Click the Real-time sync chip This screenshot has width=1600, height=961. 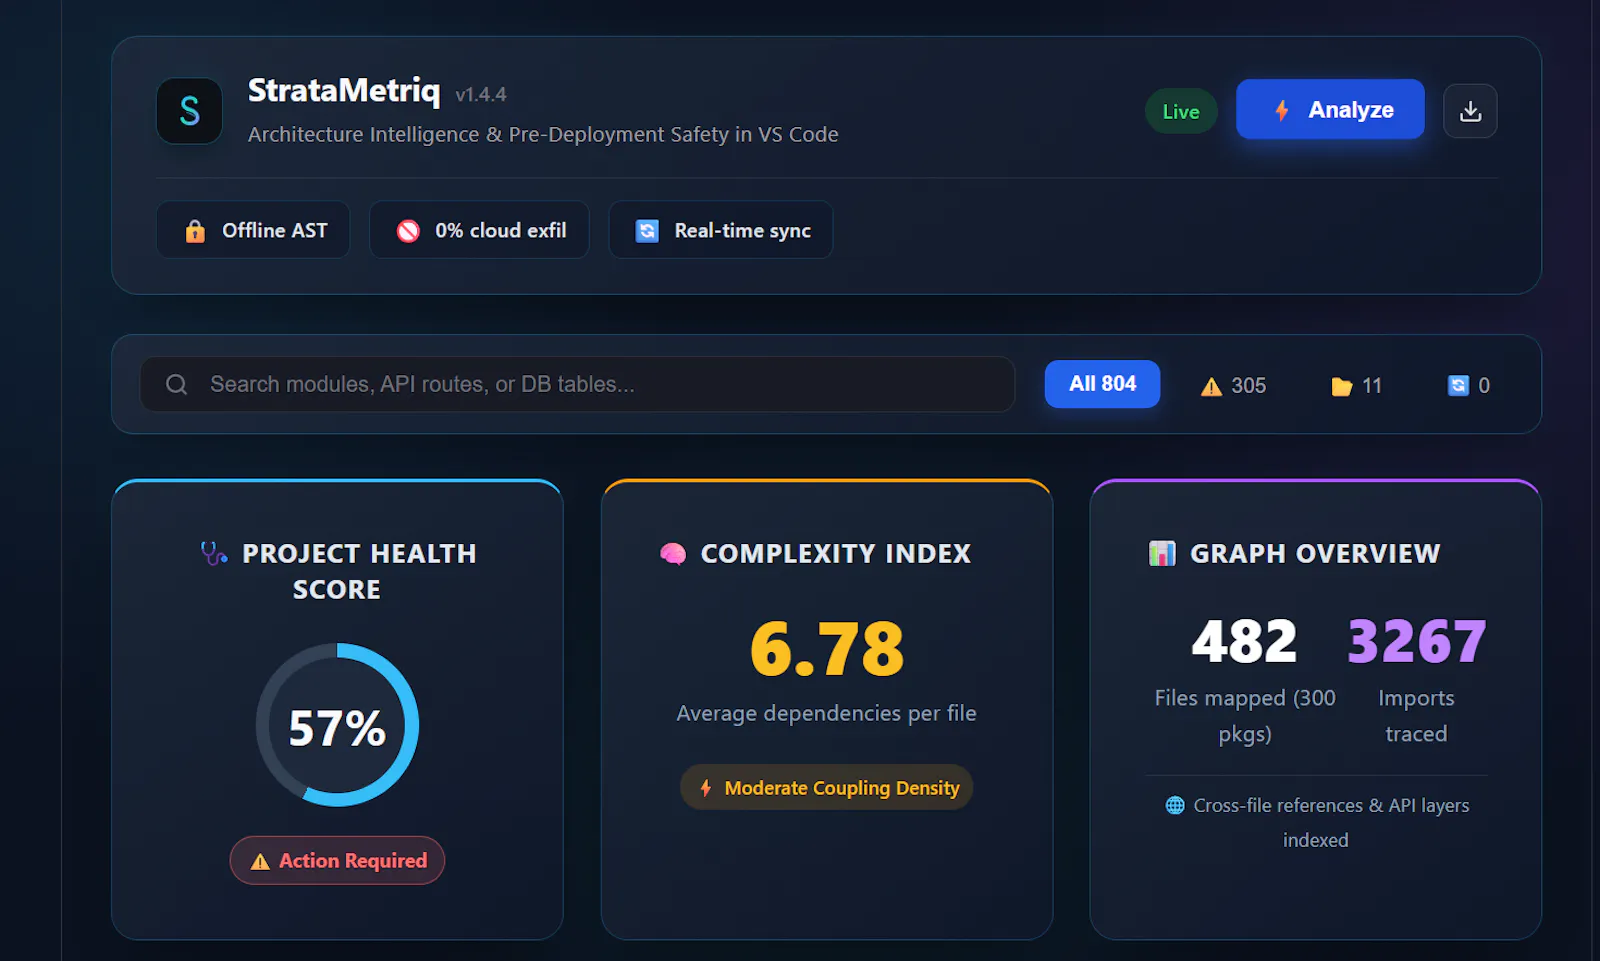click(720, 230)
